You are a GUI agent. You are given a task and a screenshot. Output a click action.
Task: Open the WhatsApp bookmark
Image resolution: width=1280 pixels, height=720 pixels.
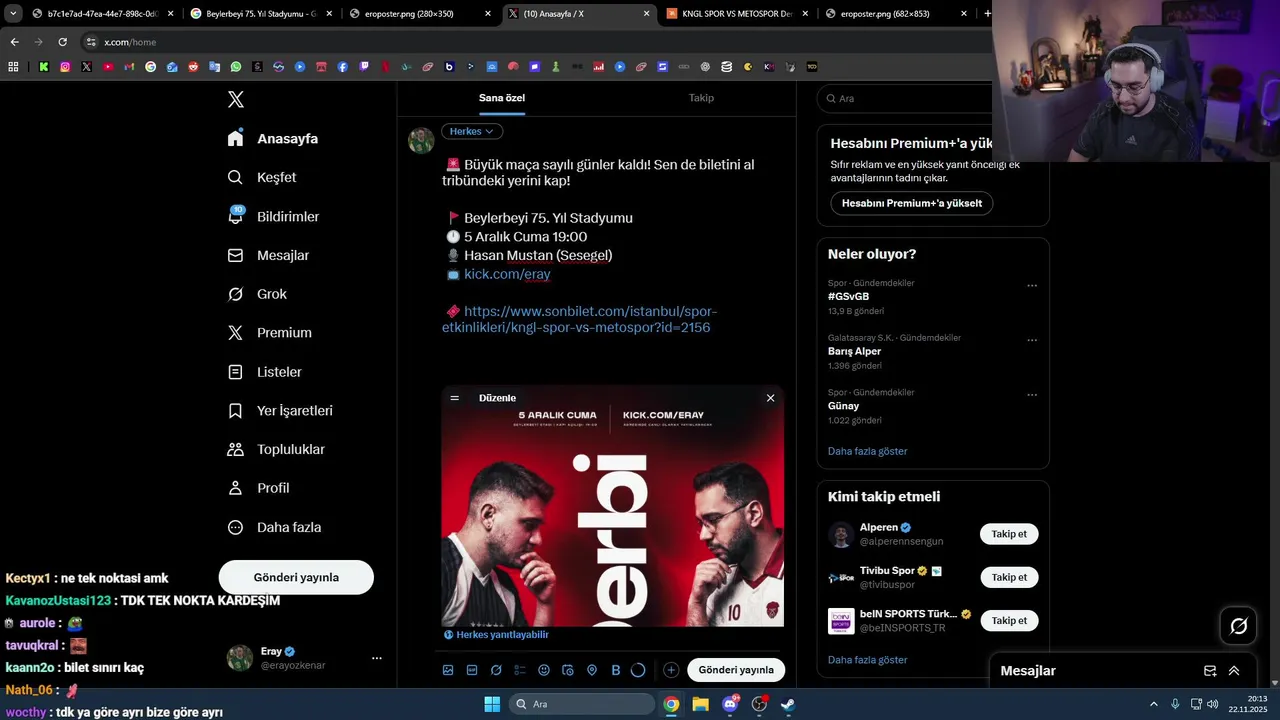pyautogui.click(x=236, y=67)
